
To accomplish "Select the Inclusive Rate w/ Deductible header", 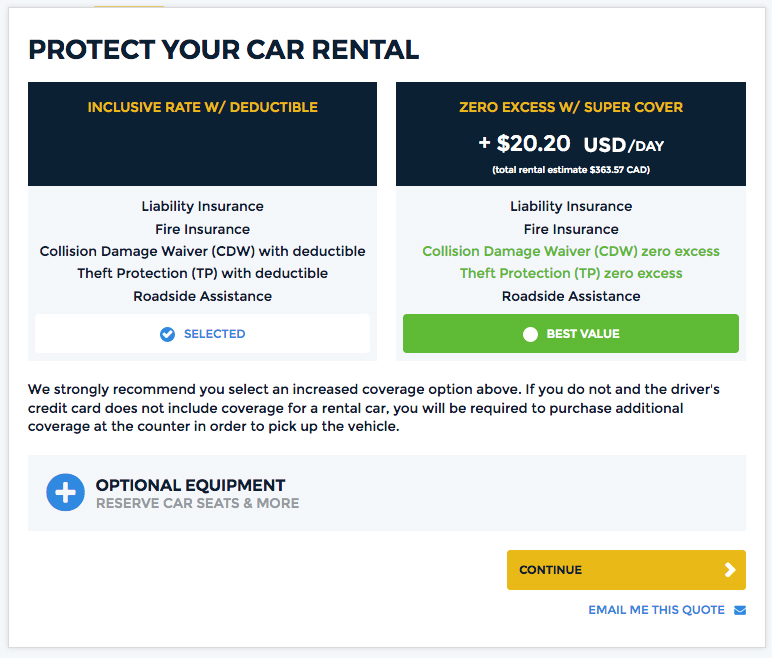I will (202, 107).
